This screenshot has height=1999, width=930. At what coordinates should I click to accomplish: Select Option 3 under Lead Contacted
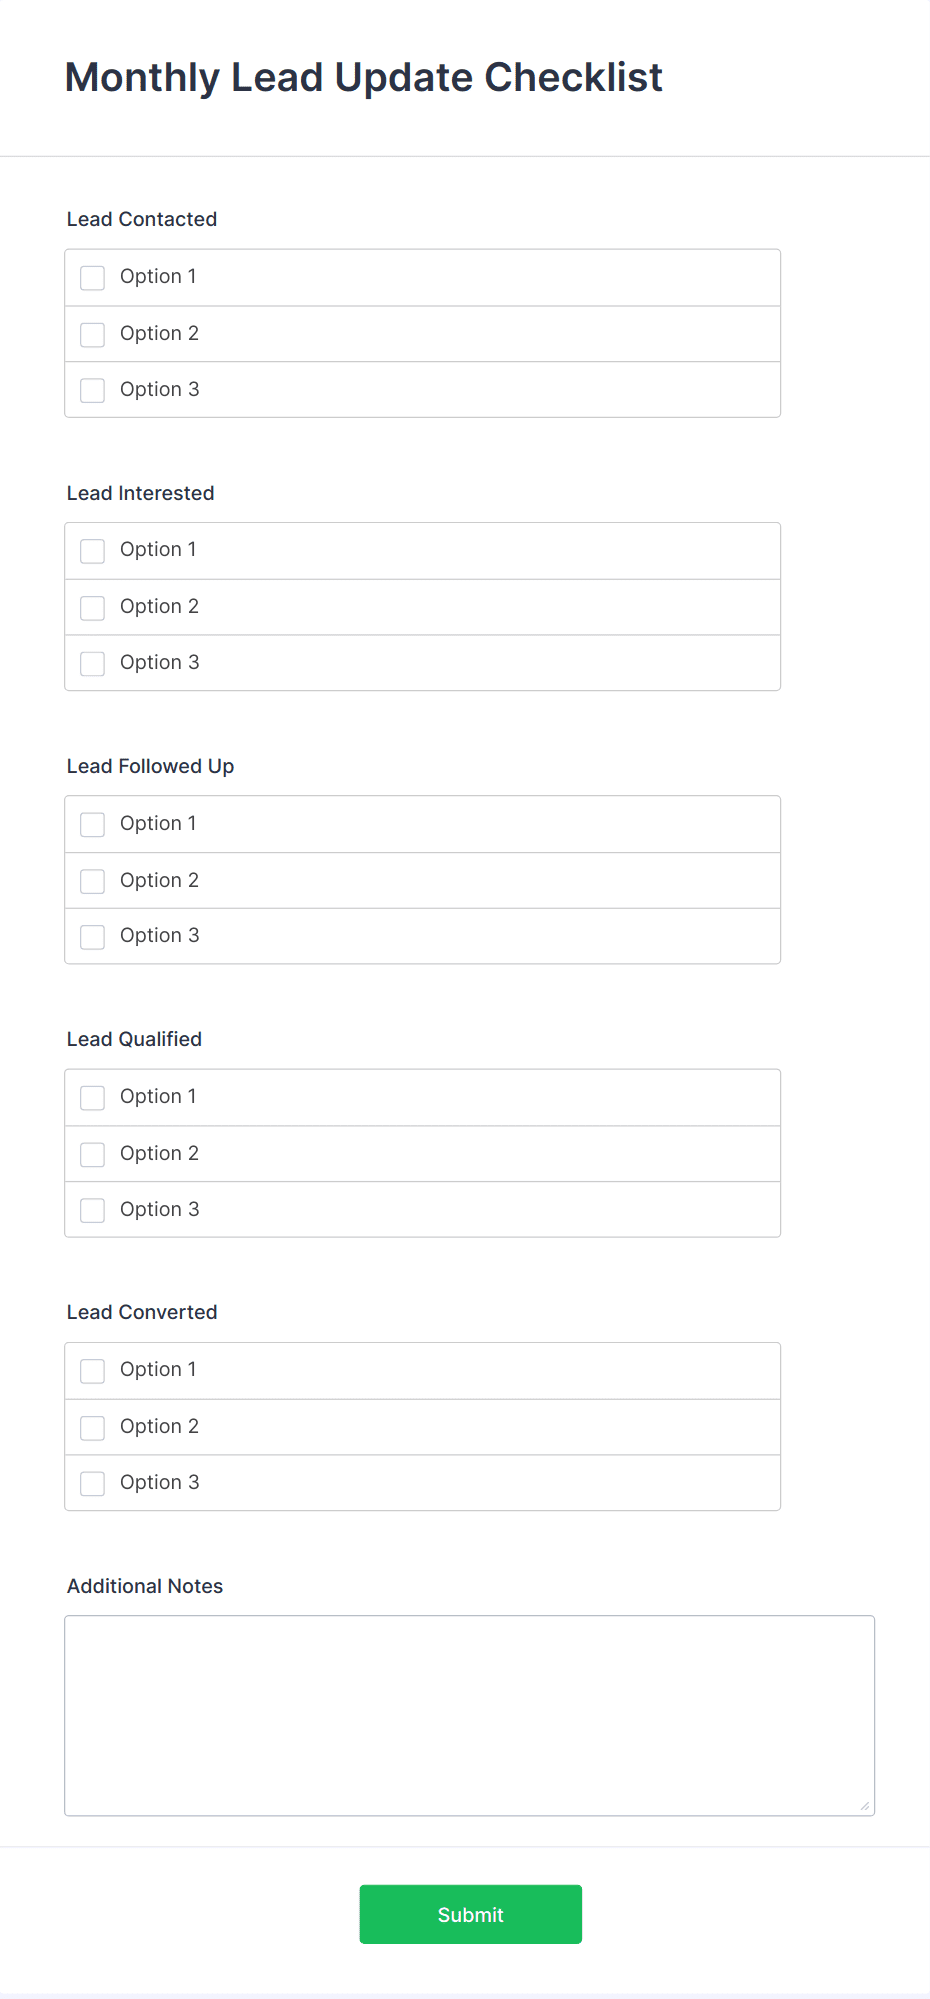click(93, 390)
